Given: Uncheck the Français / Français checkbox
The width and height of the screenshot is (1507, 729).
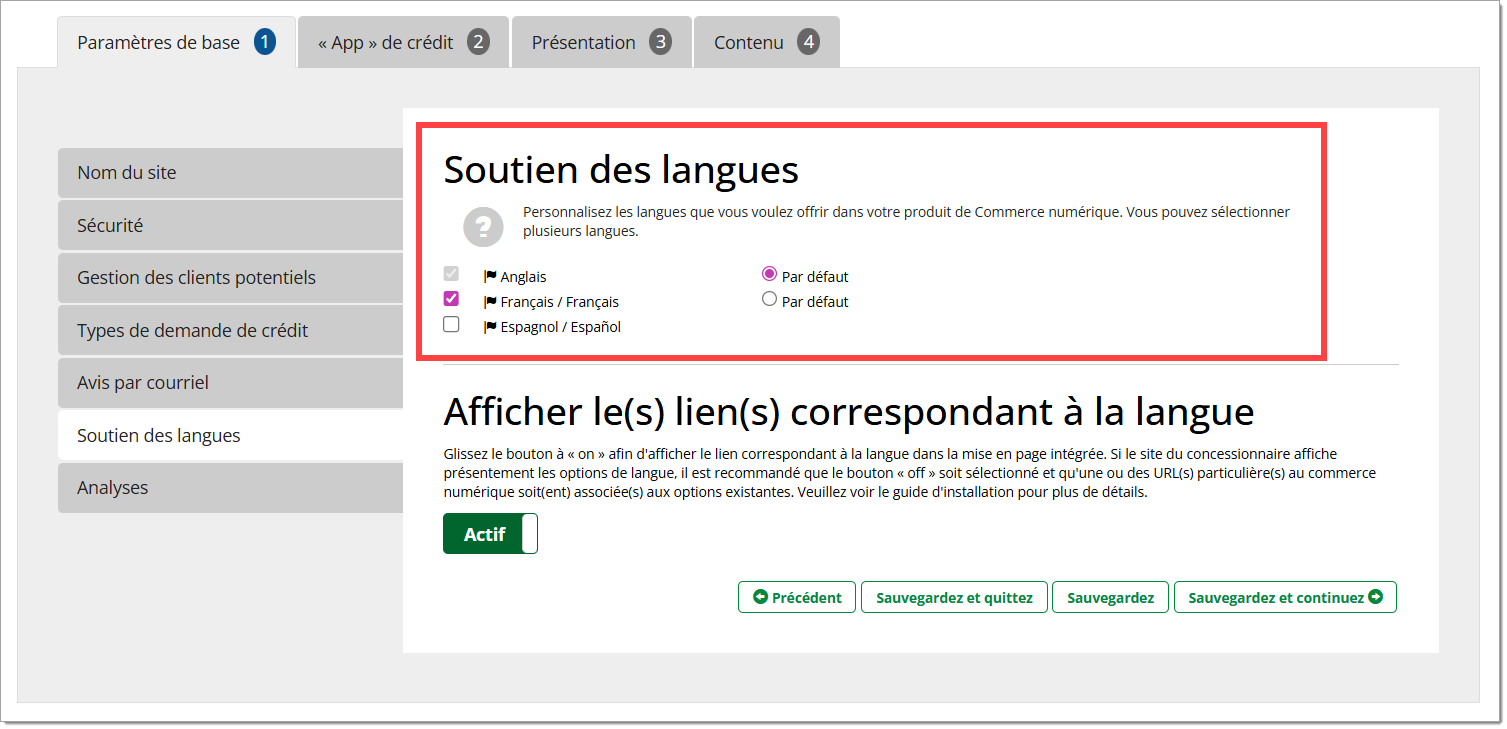Looking at the screenshot, I should pos(451,299).
